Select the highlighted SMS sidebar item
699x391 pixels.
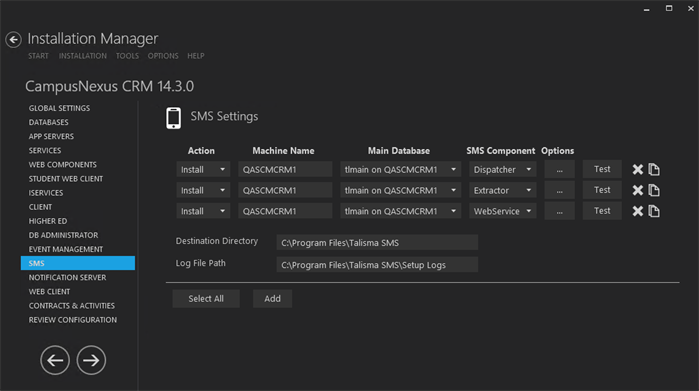(78, 263)
